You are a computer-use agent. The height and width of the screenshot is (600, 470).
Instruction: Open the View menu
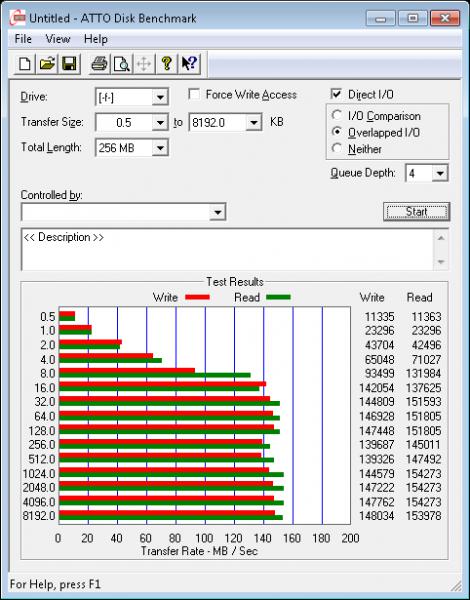(57, 39)
